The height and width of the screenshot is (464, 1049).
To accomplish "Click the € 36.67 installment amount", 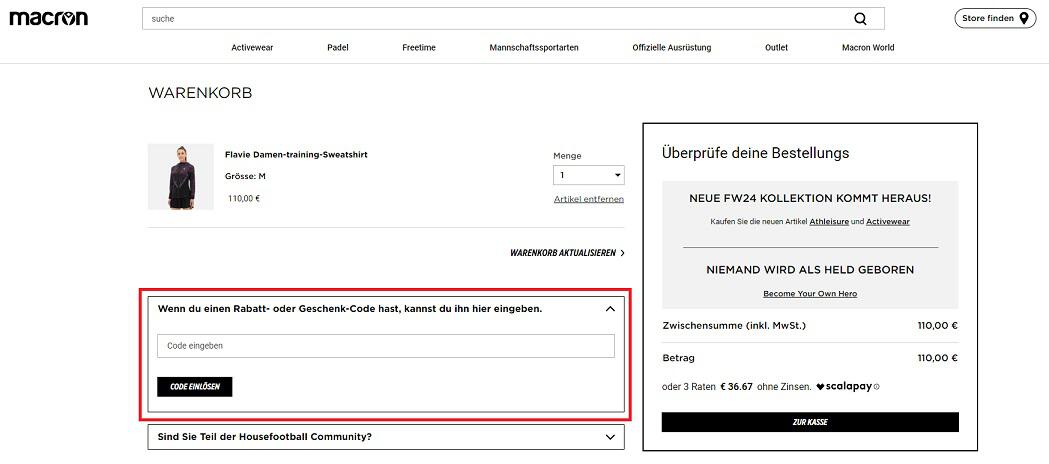I will (737, 386).
